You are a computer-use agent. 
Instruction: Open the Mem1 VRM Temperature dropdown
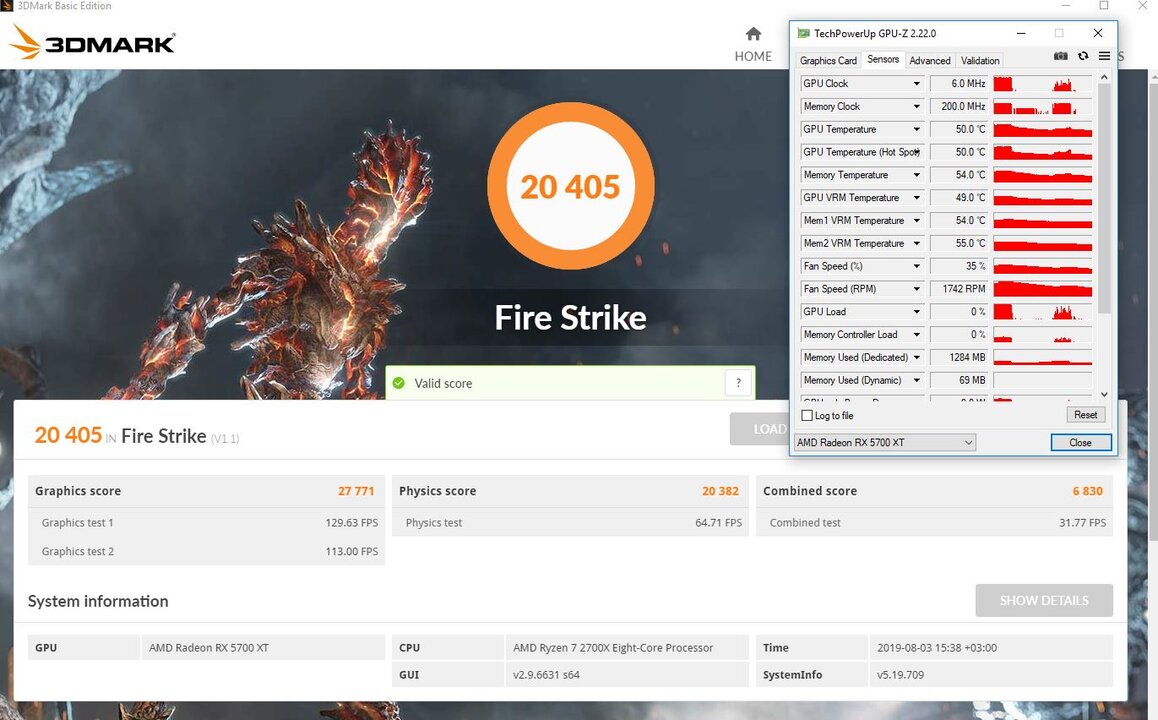917,221
